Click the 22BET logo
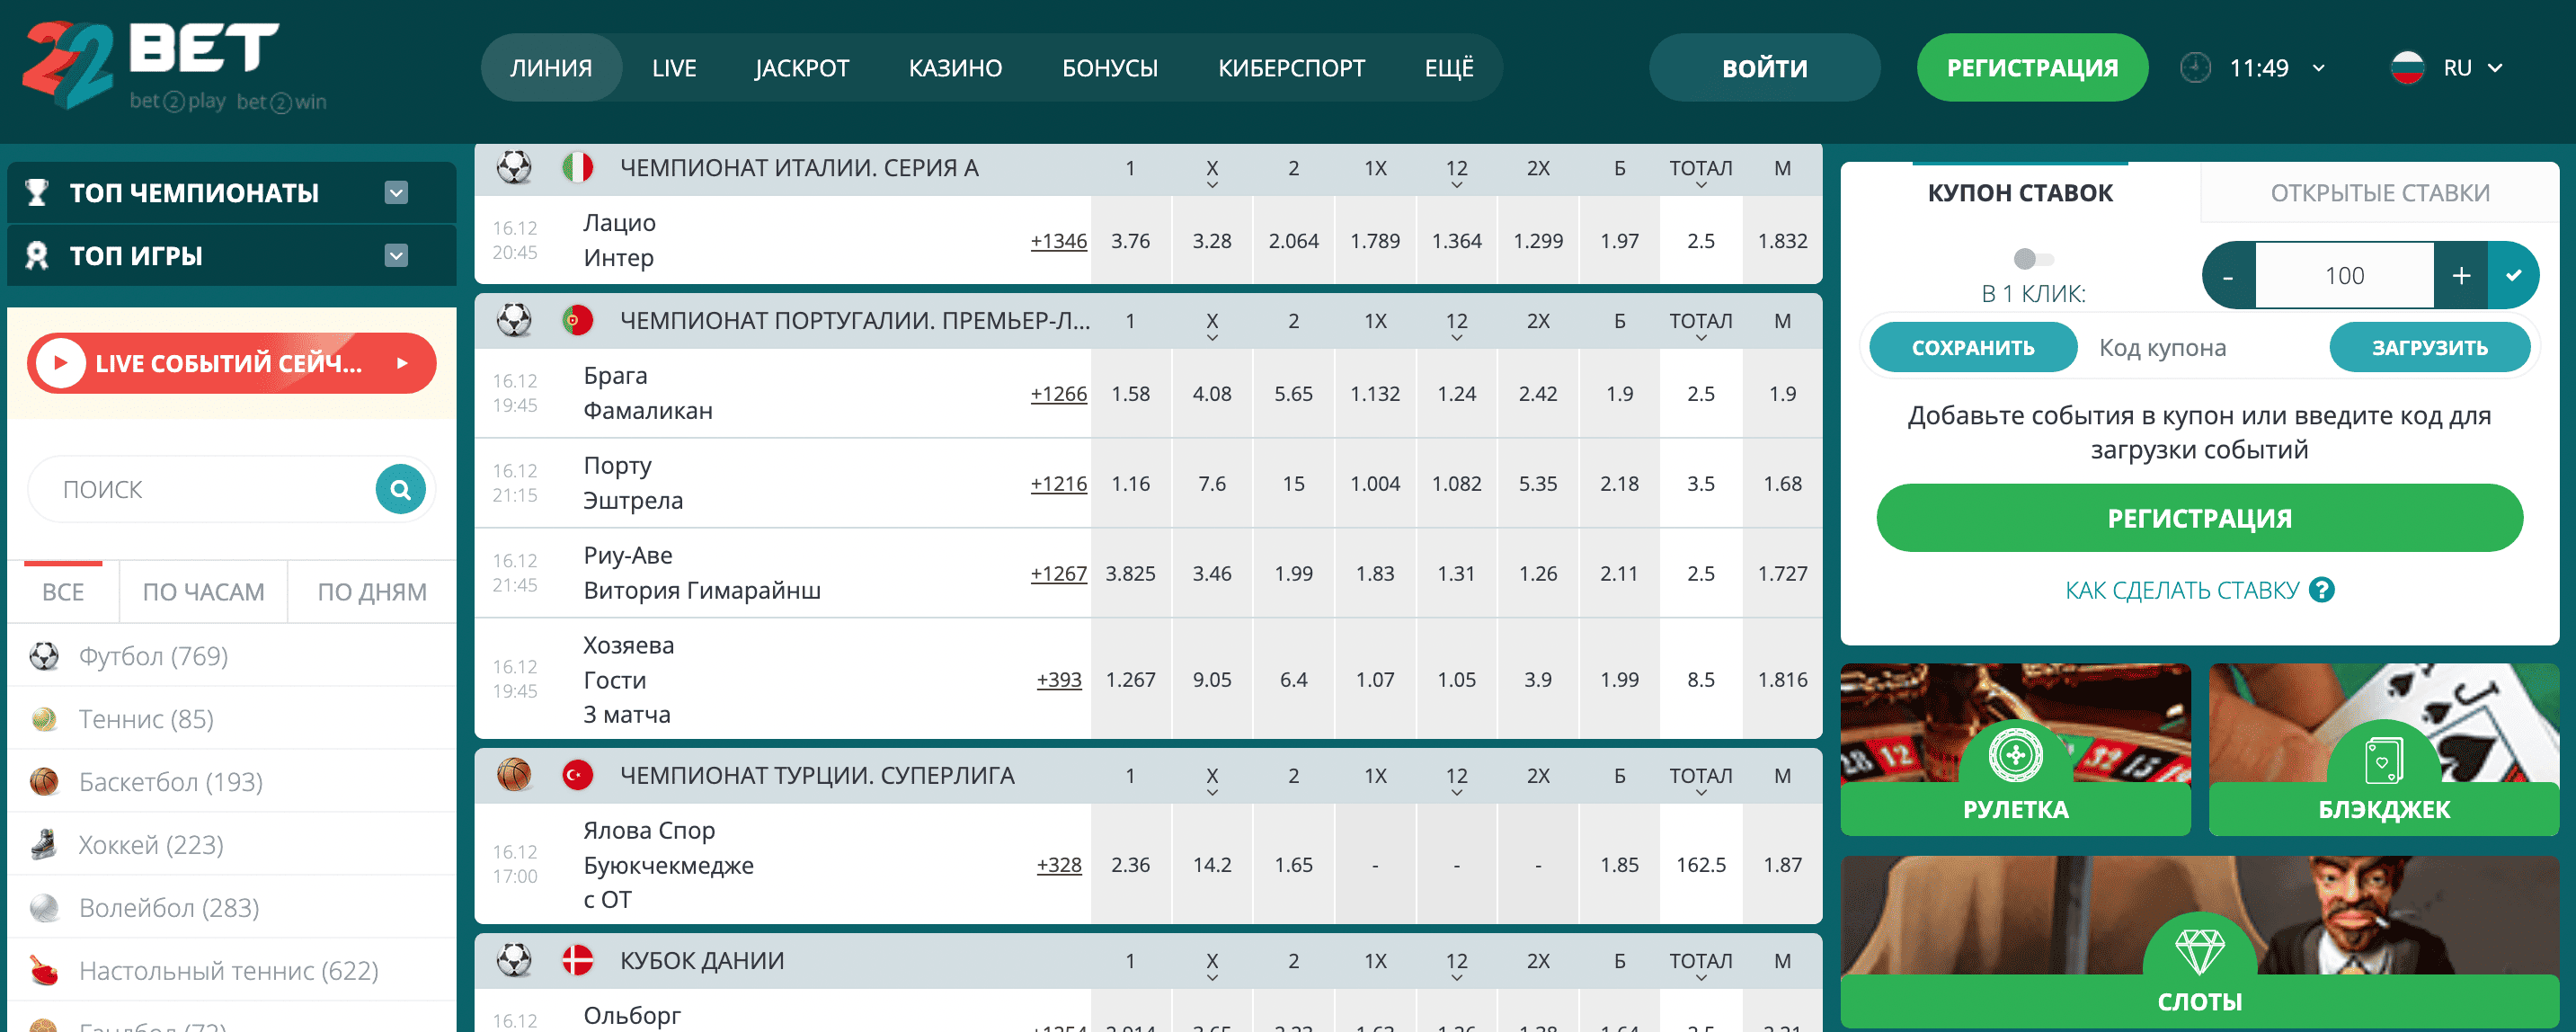This screenshot has height=1032, width=2576. (x=175, y=66)
